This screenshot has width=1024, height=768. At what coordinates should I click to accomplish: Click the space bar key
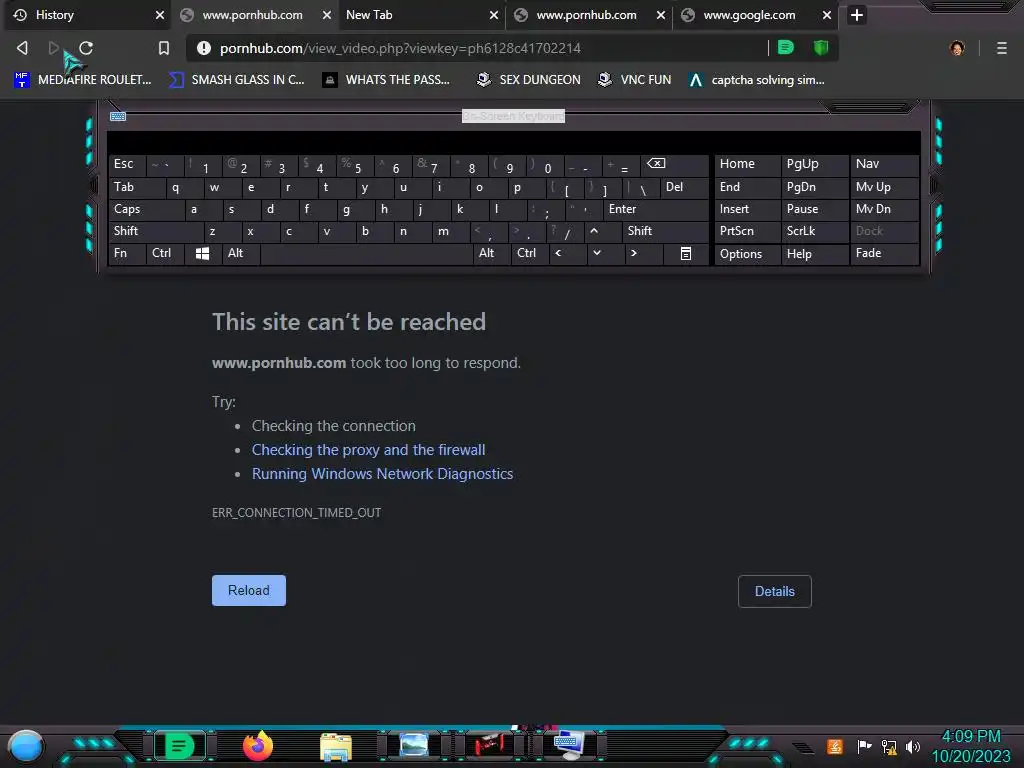(x=366, y=253)
